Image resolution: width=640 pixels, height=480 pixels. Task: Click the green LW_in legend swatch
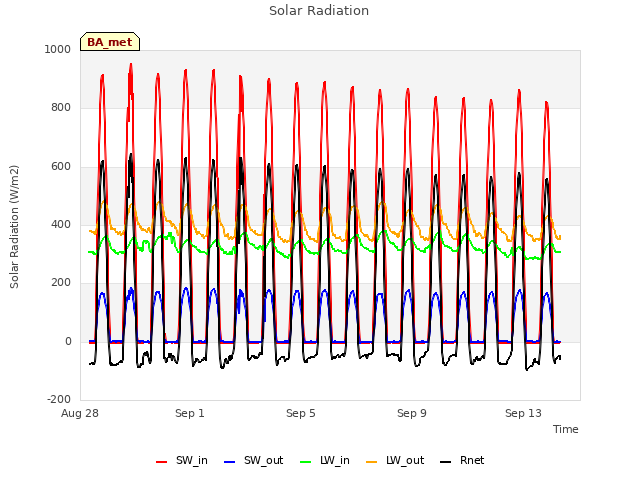pyautogui.click(x=305, y=462)
